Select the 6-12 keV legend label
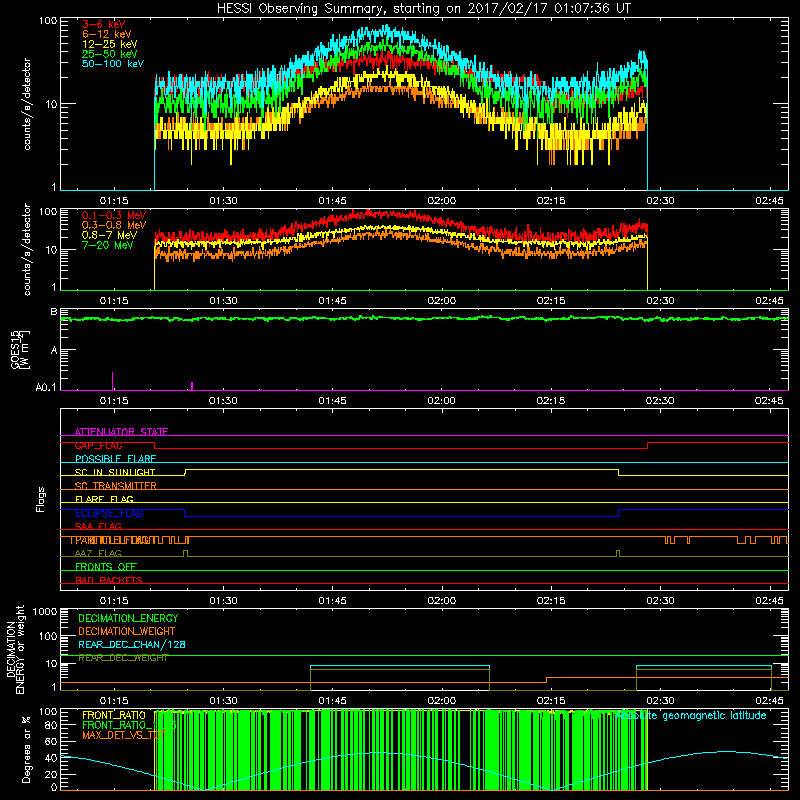This screenshot has height=800, width=800. [107, 34]
